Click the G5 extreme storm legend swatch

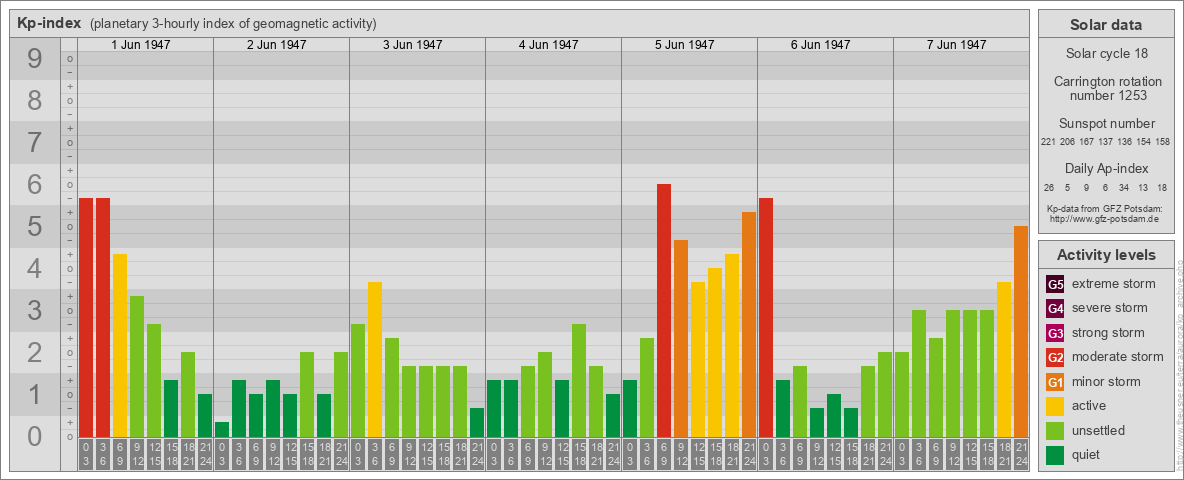[1055, 285]
